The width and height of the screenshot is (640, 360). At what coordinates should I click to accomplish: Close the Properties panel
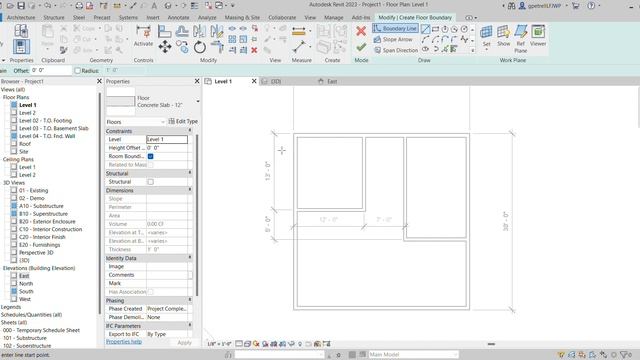click(197, 81)
